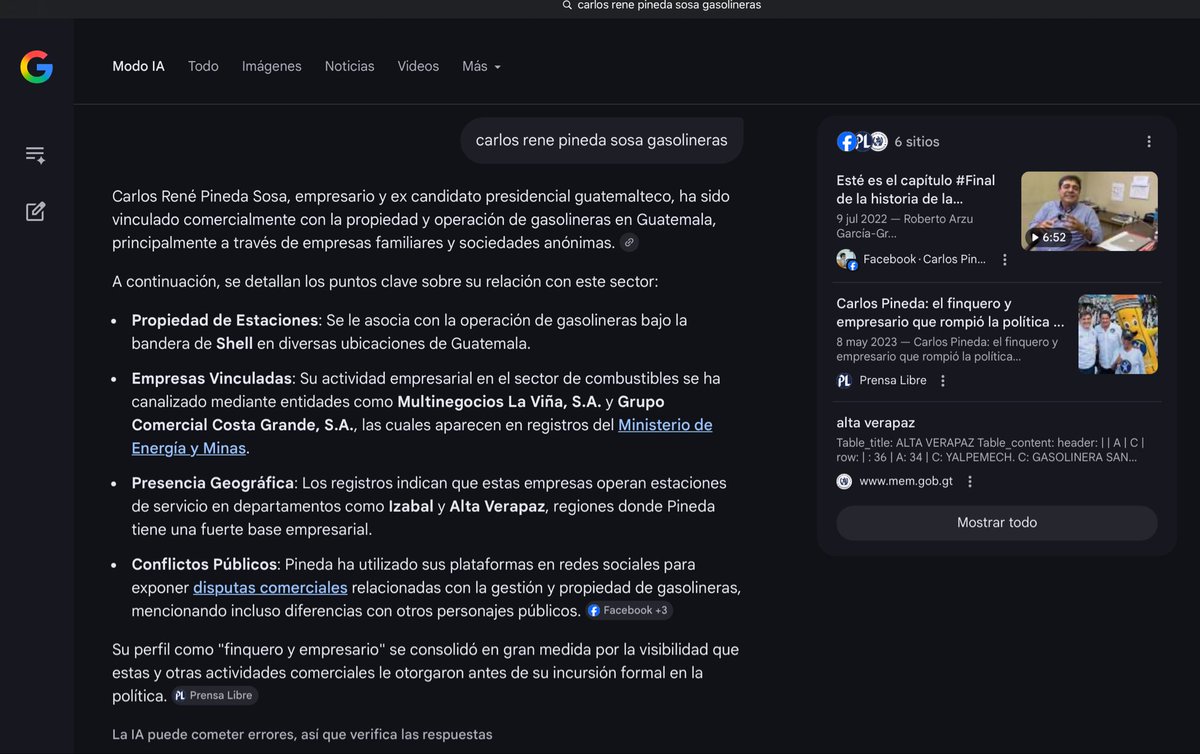Viewport: 1200px width, 754px height.
Task: Open more options for Prensa Libre source
Action: coord(943,381)
